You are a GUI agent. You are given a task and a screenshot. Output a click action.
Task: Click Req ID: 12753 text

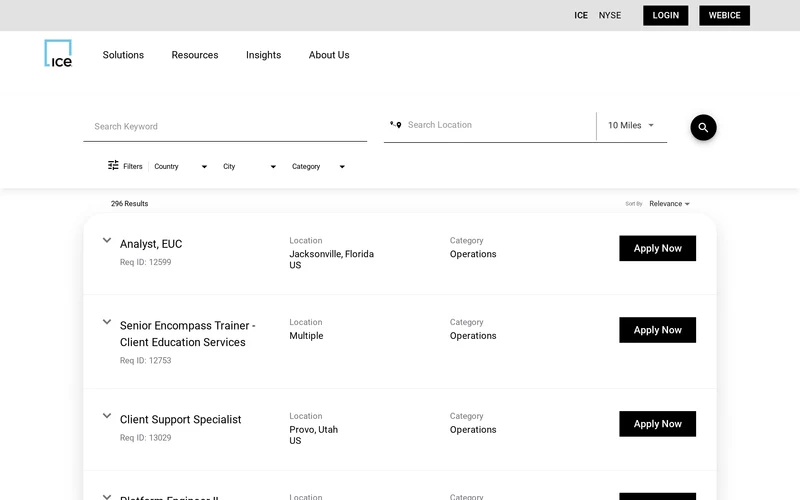pos(145,360)
